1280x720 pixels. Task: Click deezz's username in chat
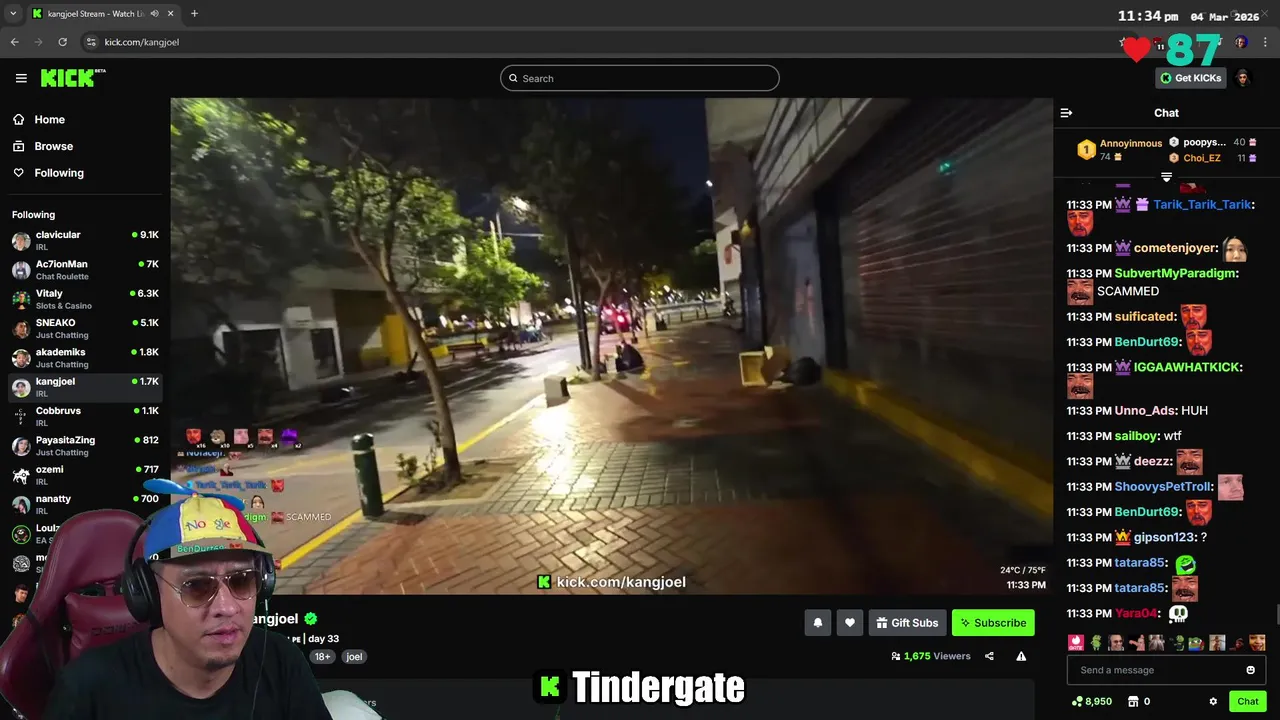[1152, 461]
